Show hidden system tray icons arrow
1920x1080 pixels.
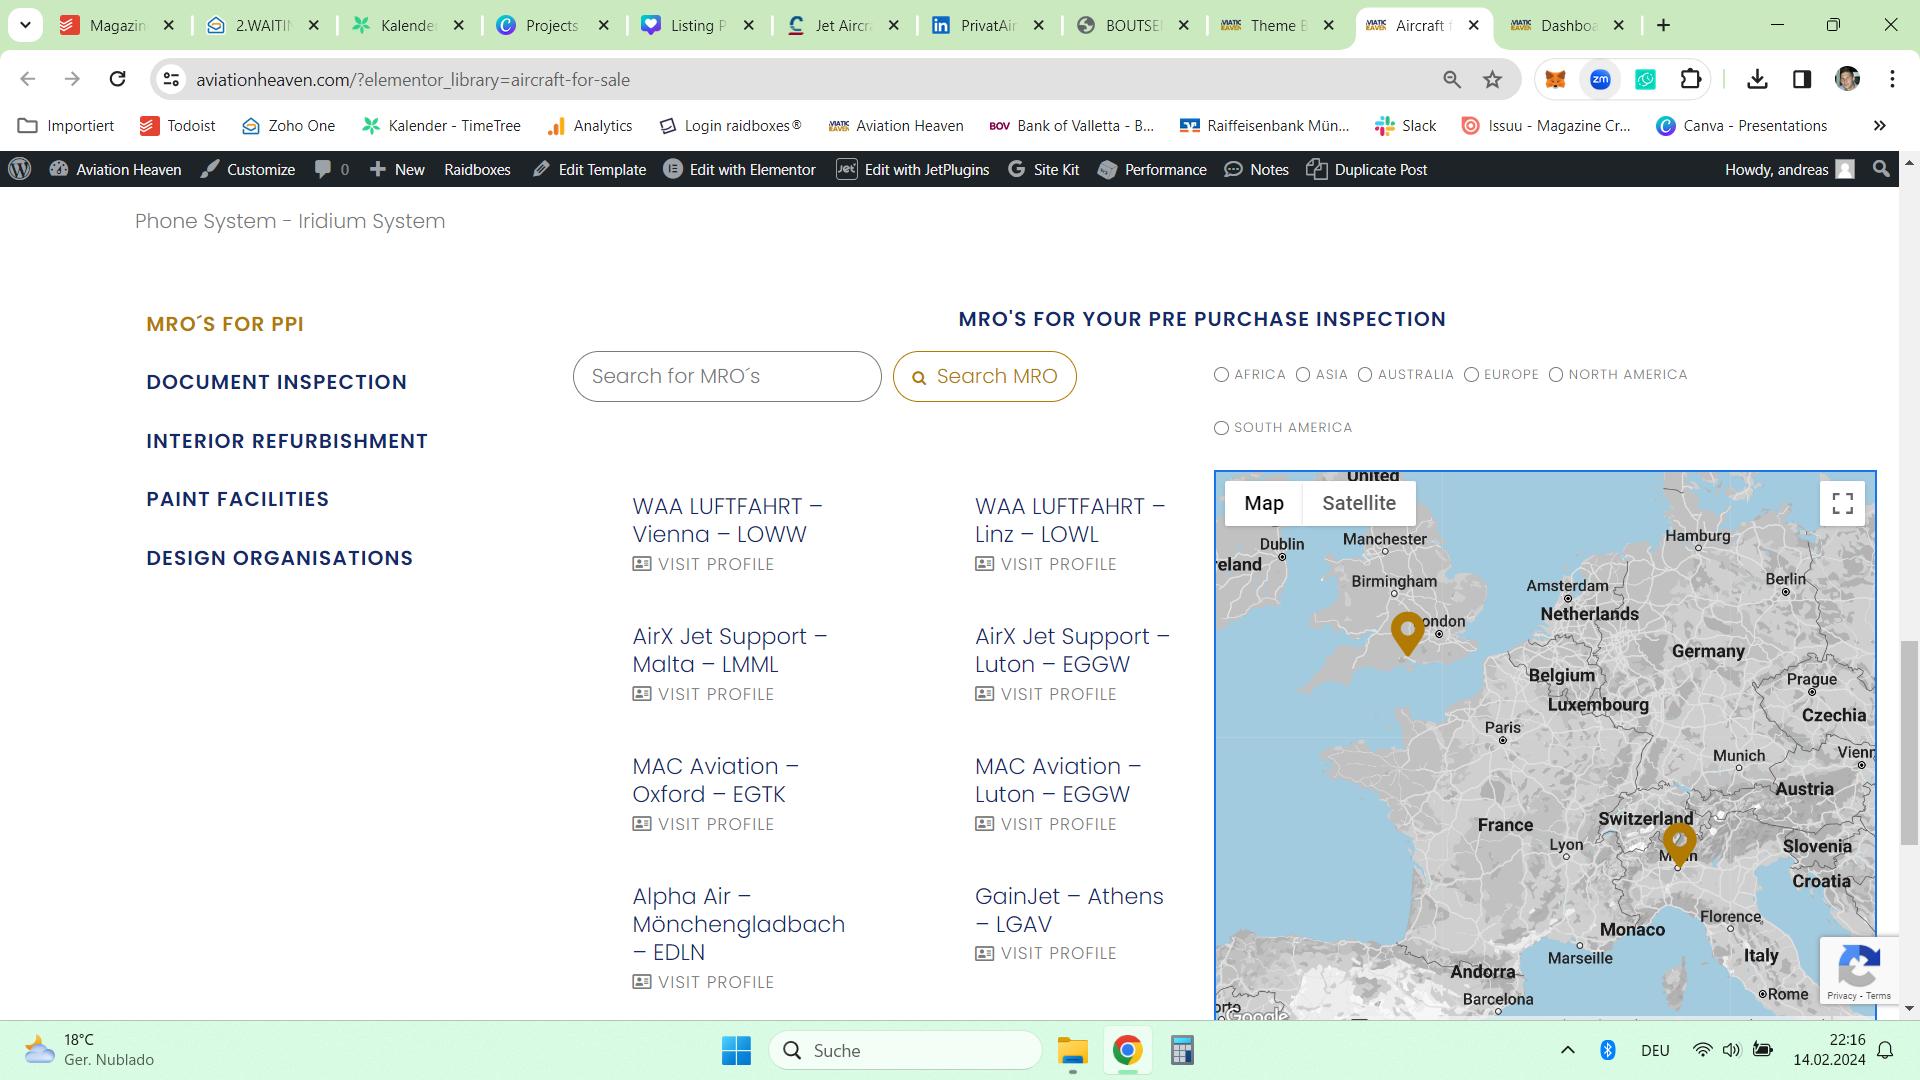[x=1567, y=1050]
